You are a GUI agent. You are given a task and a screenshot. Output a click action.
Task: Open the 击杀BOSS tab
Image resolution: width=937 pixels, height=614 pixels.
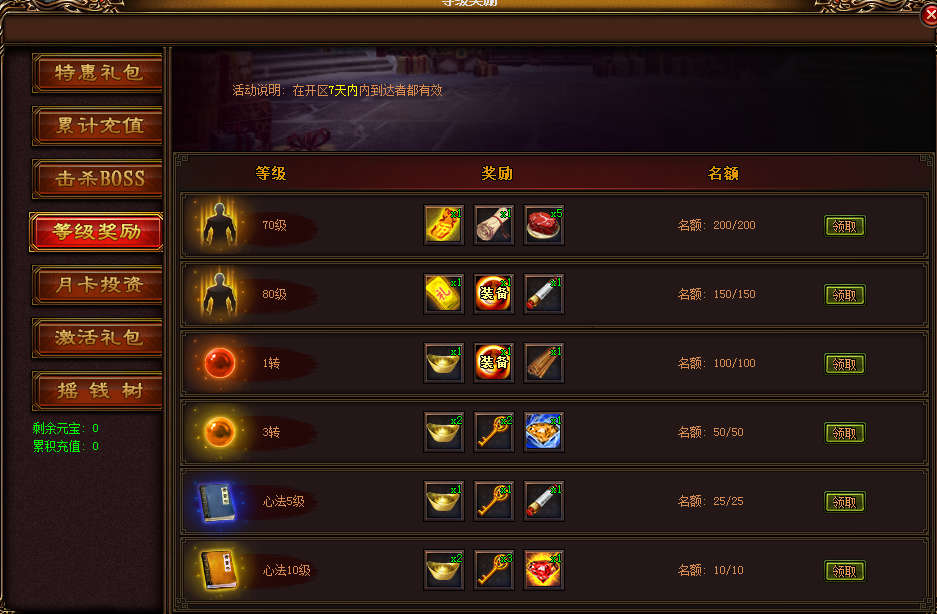(x=97, y=179)
